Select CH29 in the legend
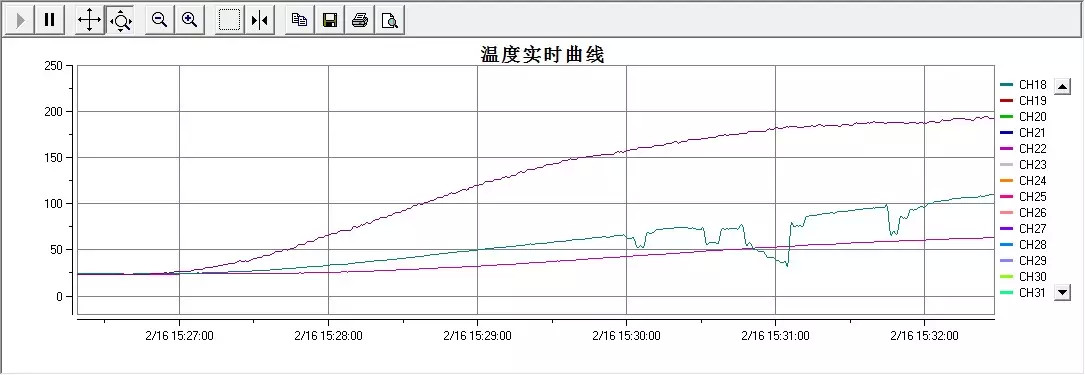Screen dimensions: 1085x375 click(1024, 260)
